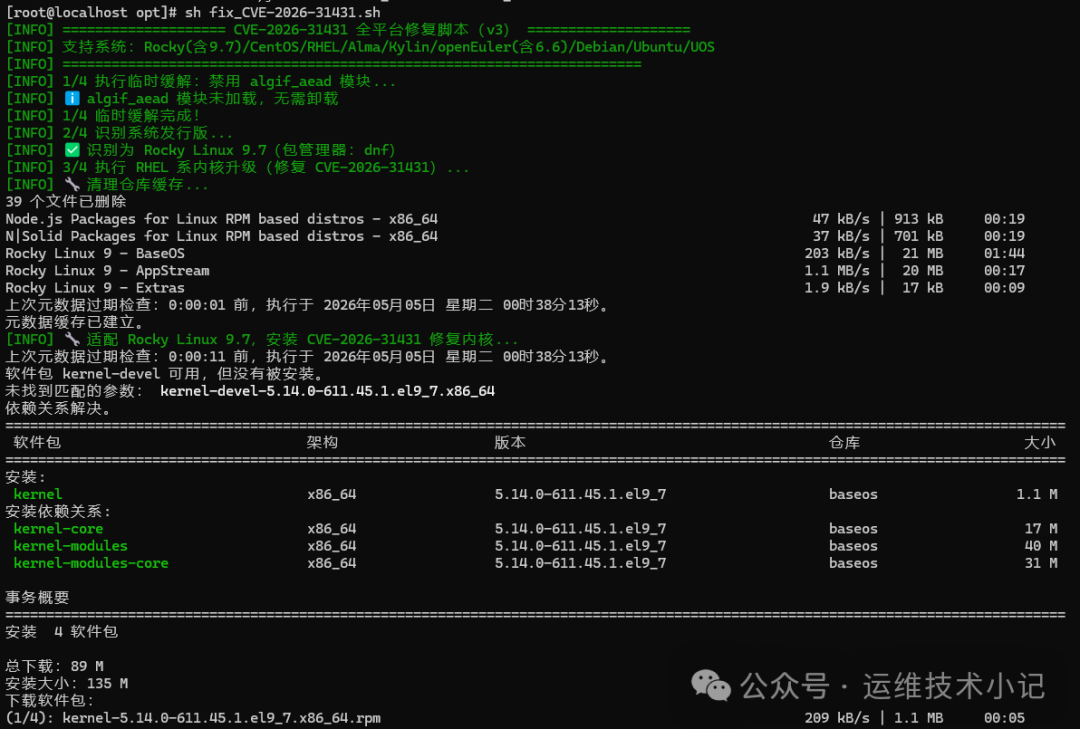Viewport: 1080px width, 729px height.
Task: Click the '1.1 M' size of kernel
Action: click(1037, 494)
